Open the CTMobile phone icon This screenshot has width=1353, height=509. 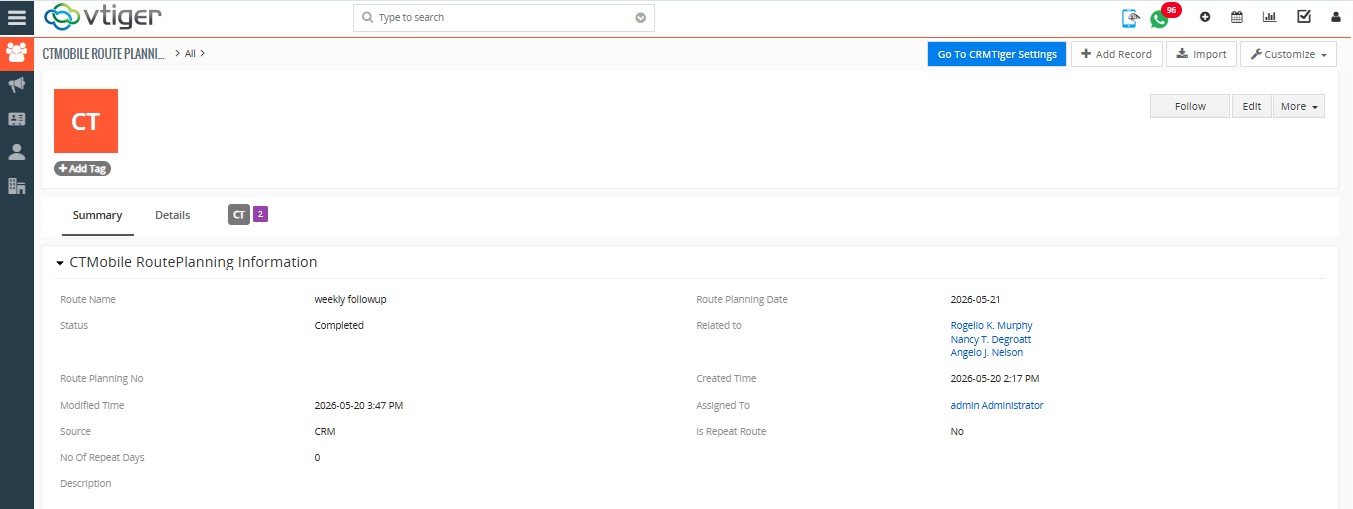tap(1130, 17)
